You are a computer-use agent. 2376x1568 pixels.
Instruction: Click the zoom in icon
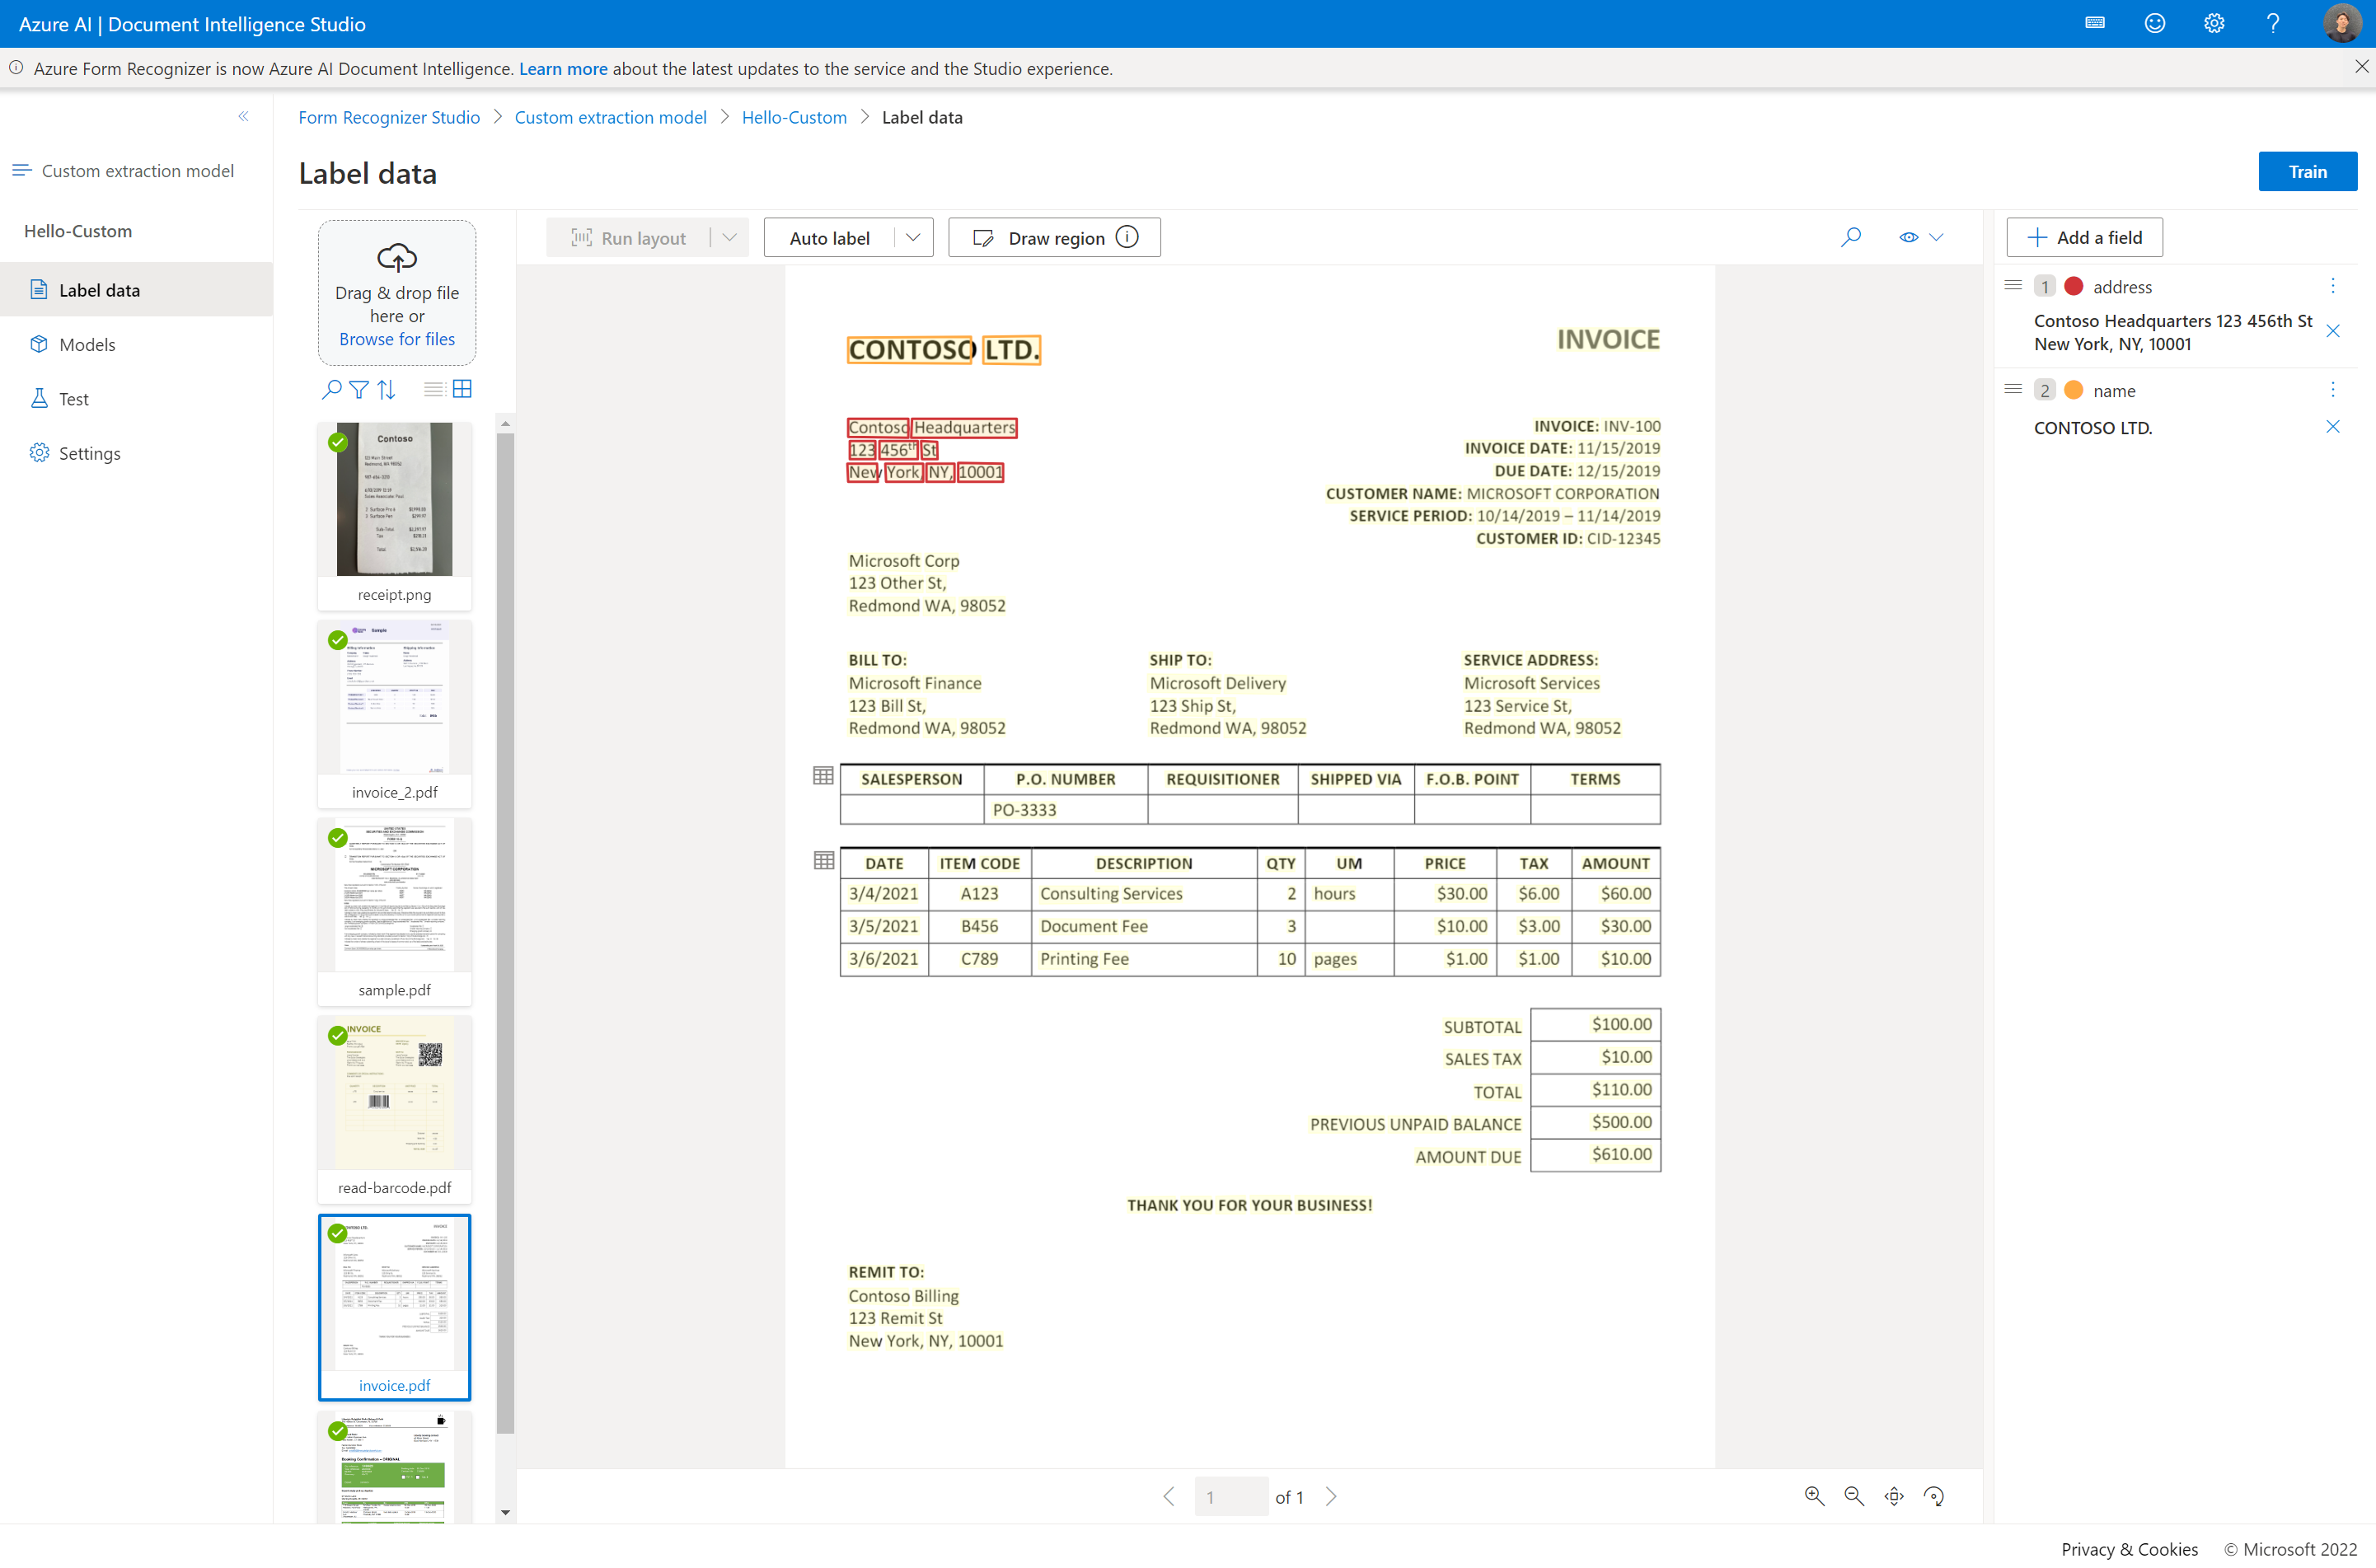point(1815,1495)
